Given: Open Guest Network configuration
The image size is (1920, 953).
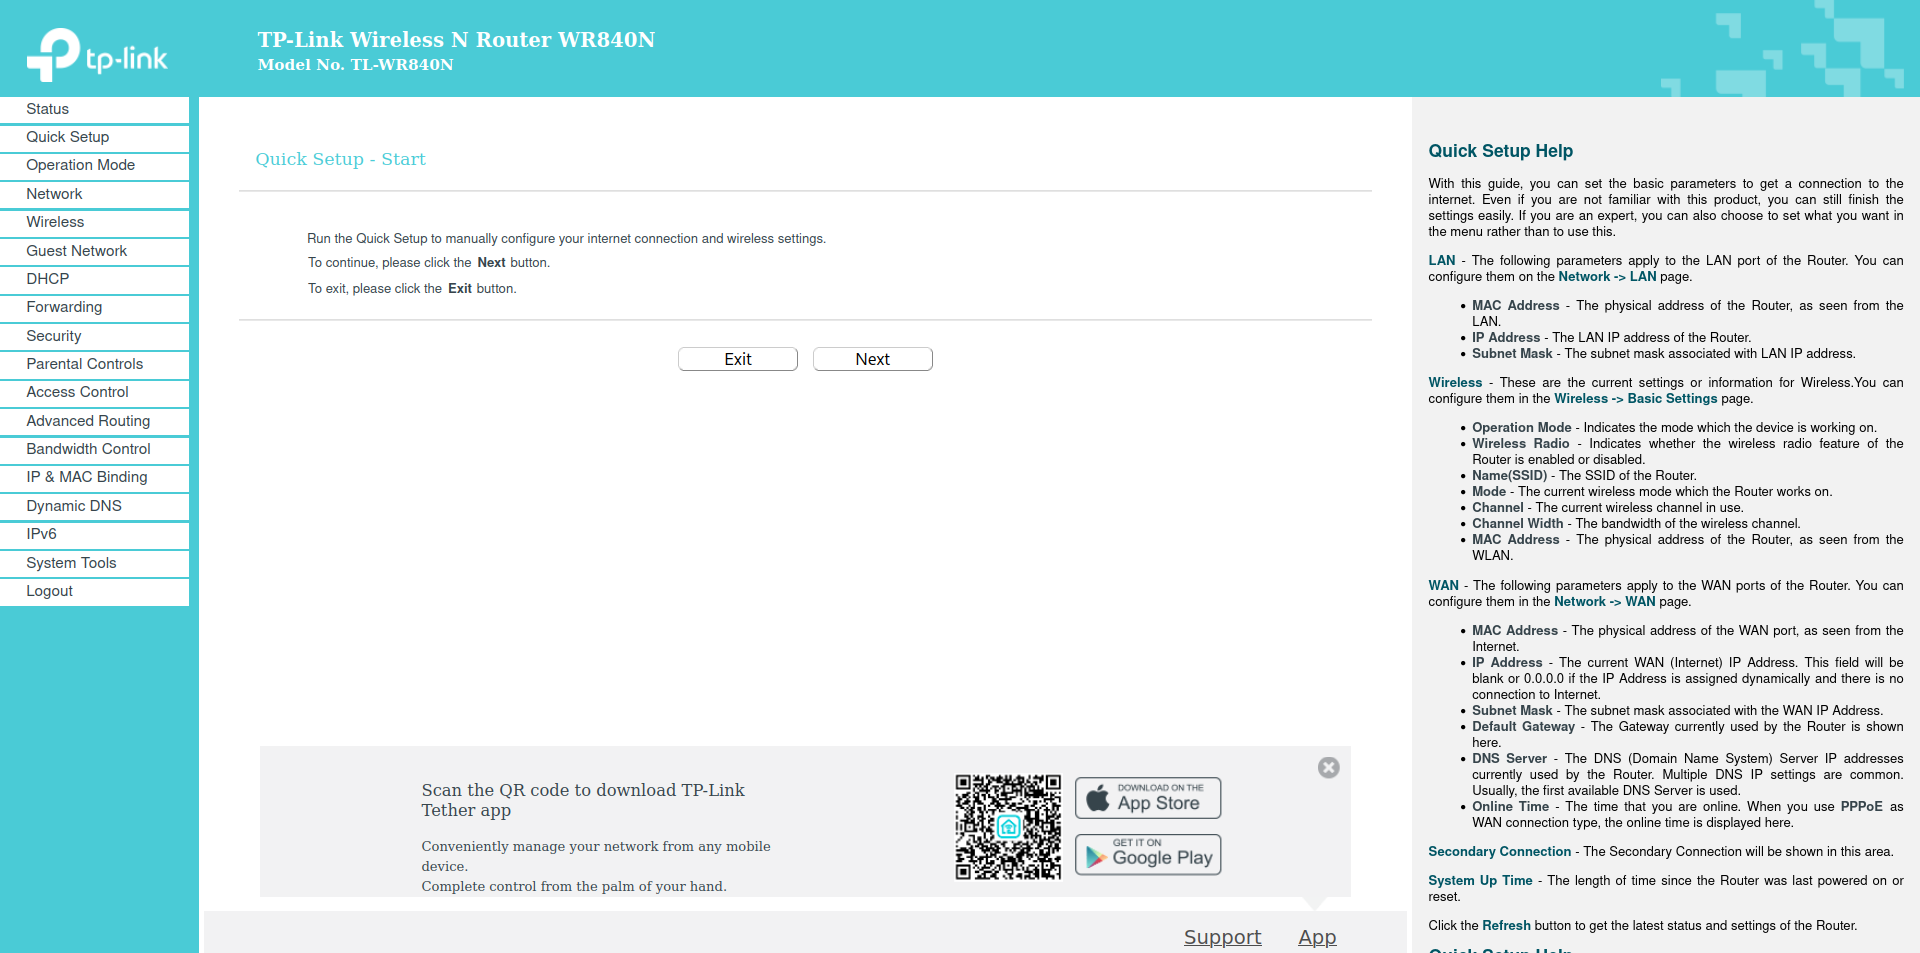Looking at the screenshot, I should 76,251.
